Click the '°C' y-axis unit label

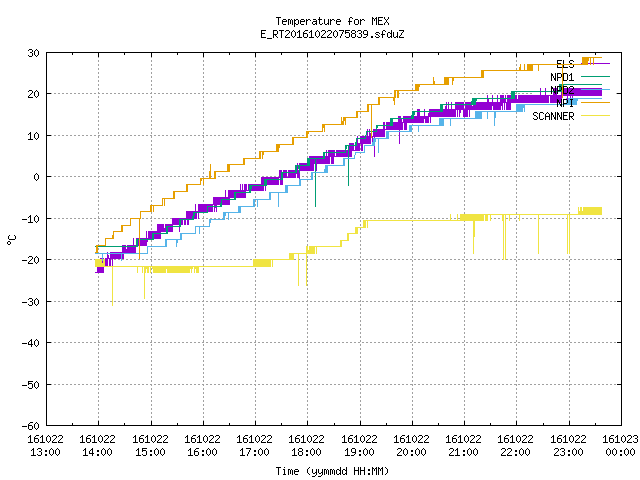[x=11, y=240]
